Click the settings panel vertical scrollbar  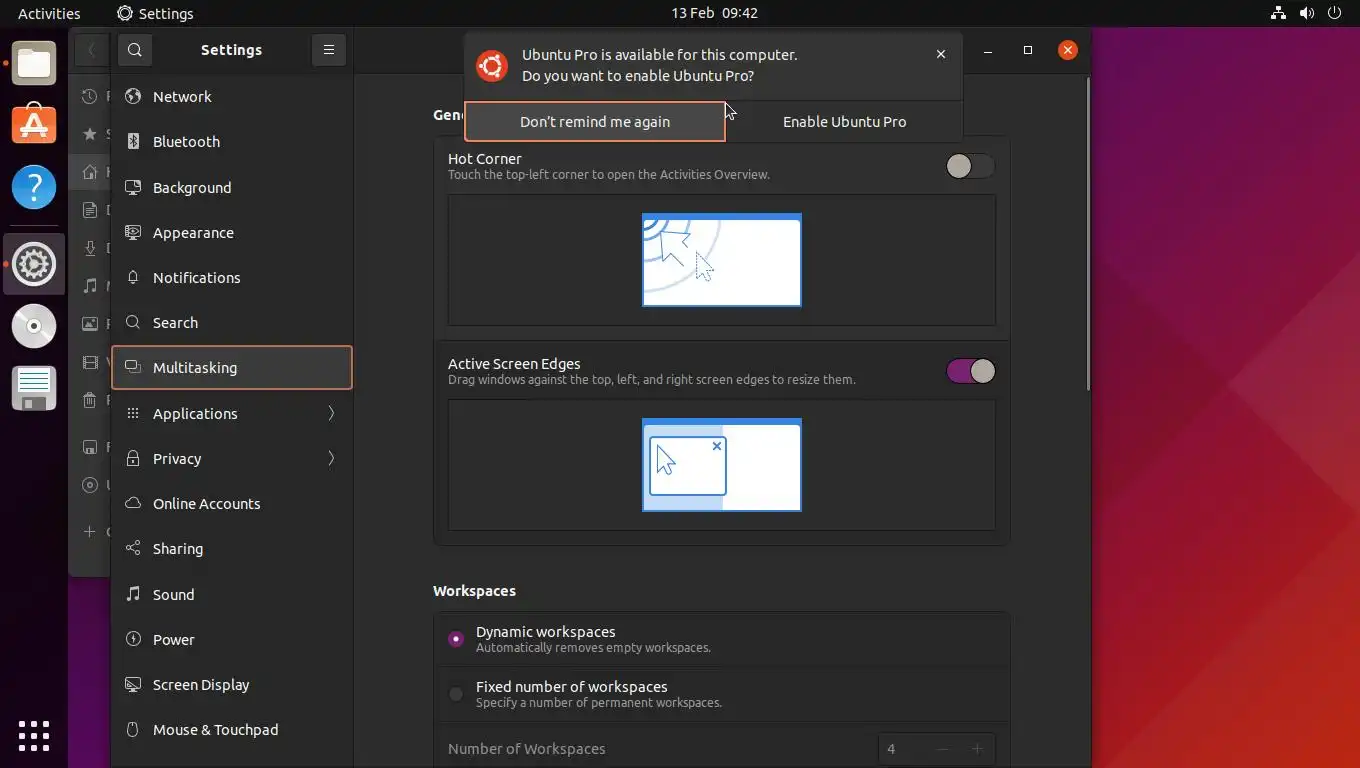coord(1088,235)
